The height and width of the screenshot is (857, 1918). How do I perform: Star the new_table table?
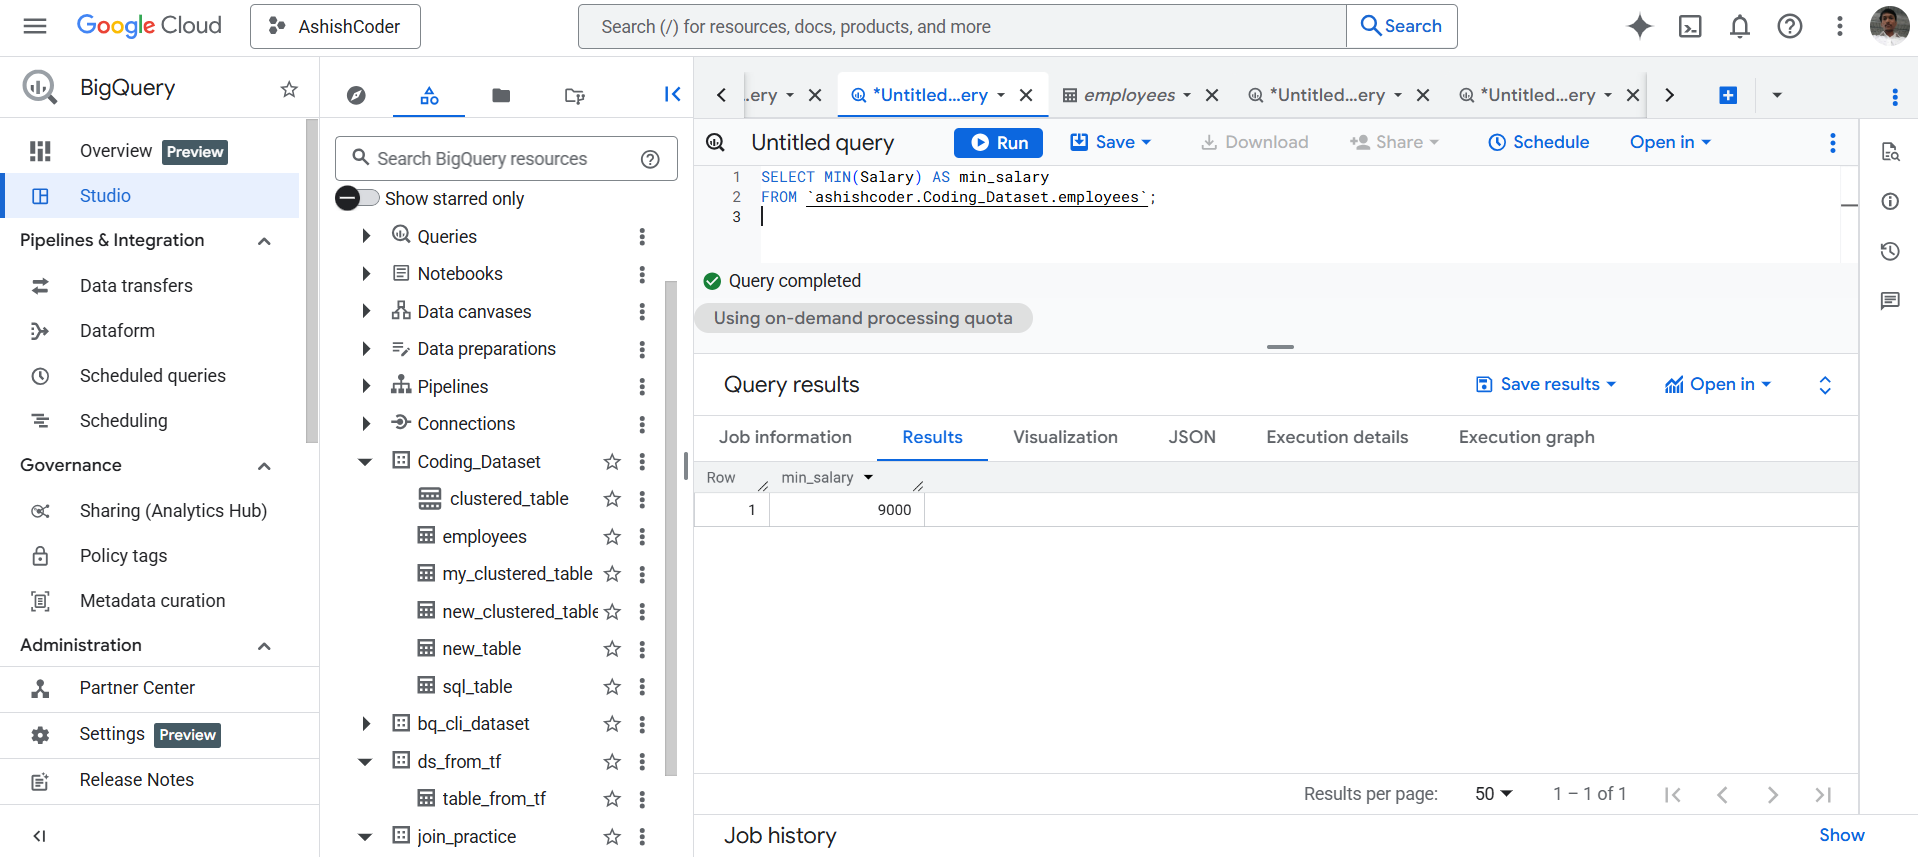point(612,649)
